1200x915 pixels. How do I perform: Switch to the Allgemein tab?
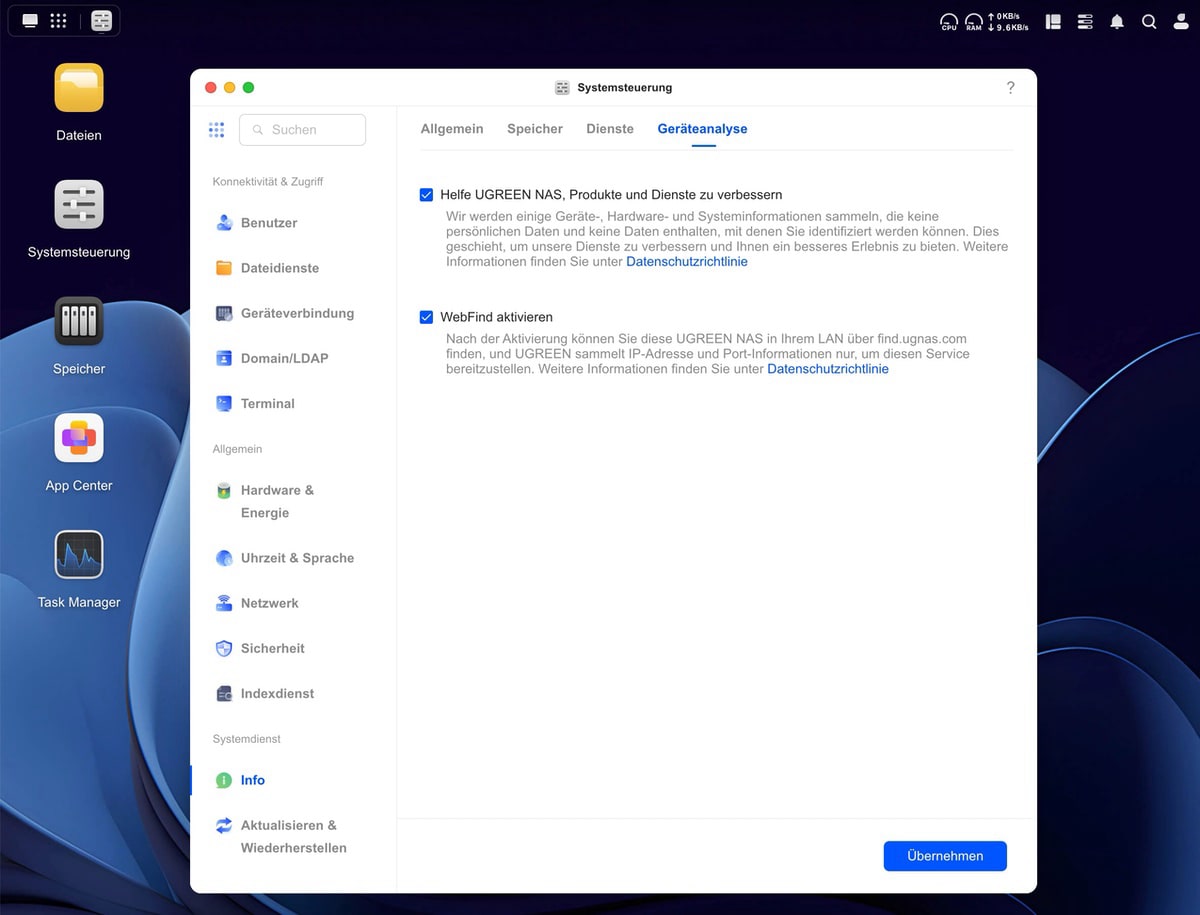pyautogui.click(x=452, y=129)
